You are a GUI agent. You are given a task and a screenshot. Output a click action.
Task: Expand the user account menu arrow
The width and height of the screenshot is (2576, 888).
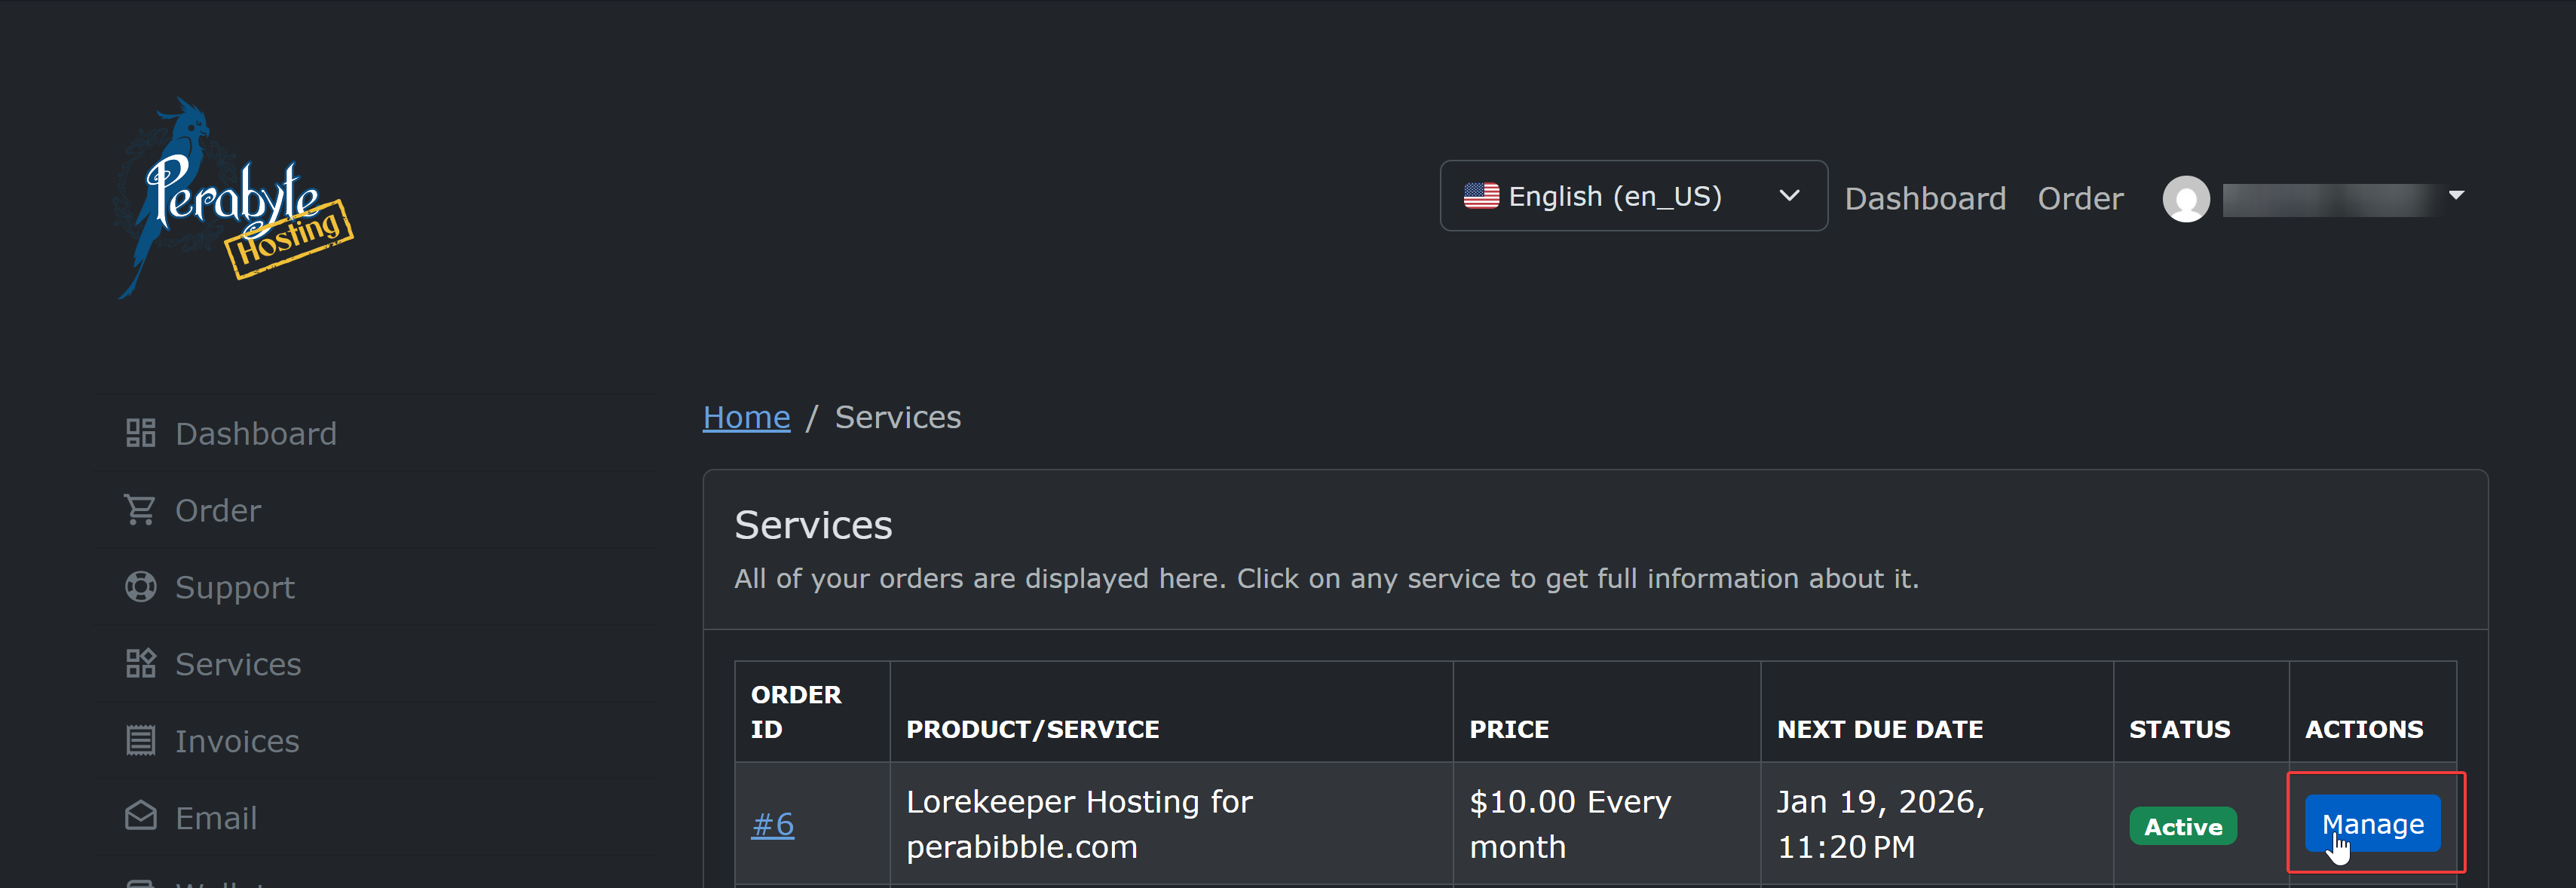click(2456, 195)
